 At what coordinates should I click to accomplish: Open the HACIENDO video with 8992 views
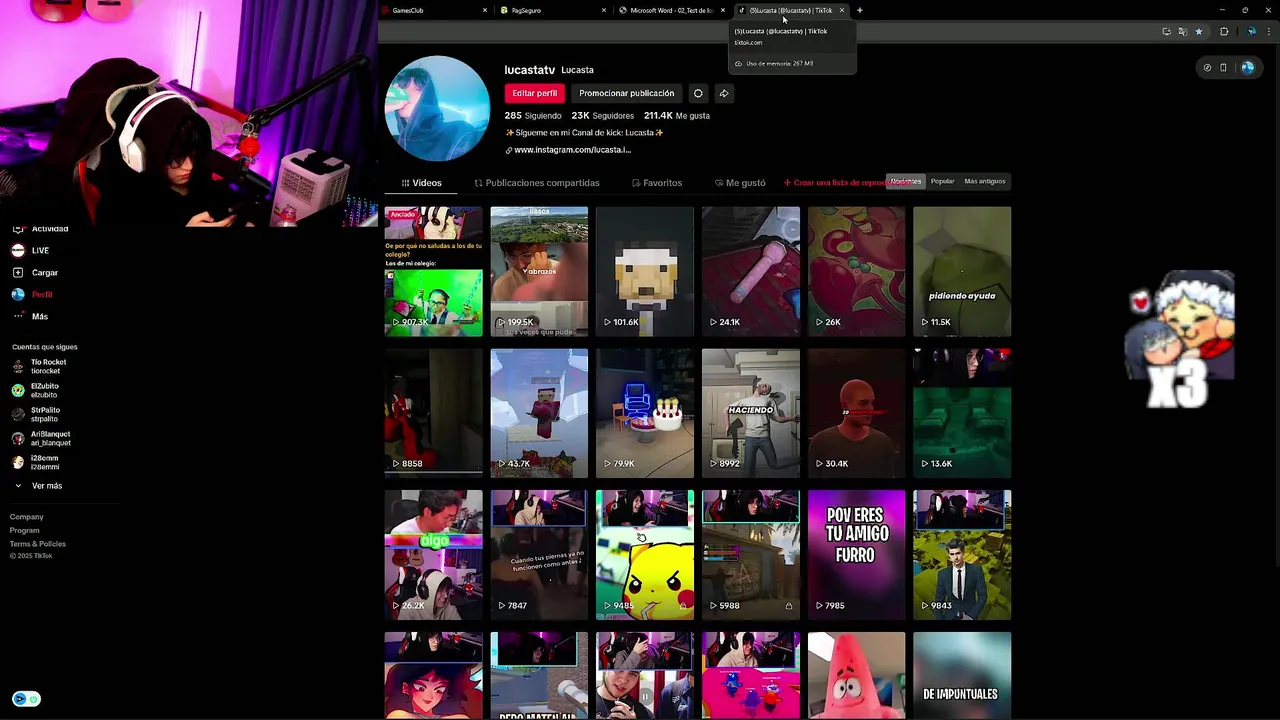click(751, 413)
